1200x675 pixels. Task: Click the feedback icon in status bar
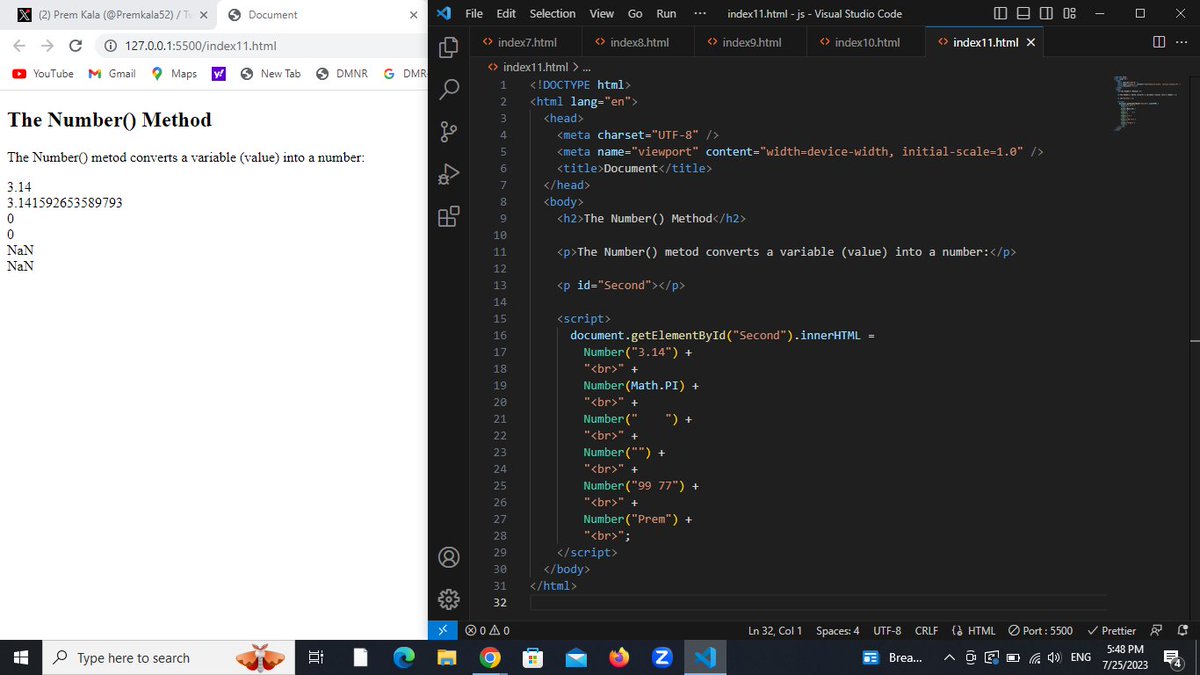tap(1156, 630)
